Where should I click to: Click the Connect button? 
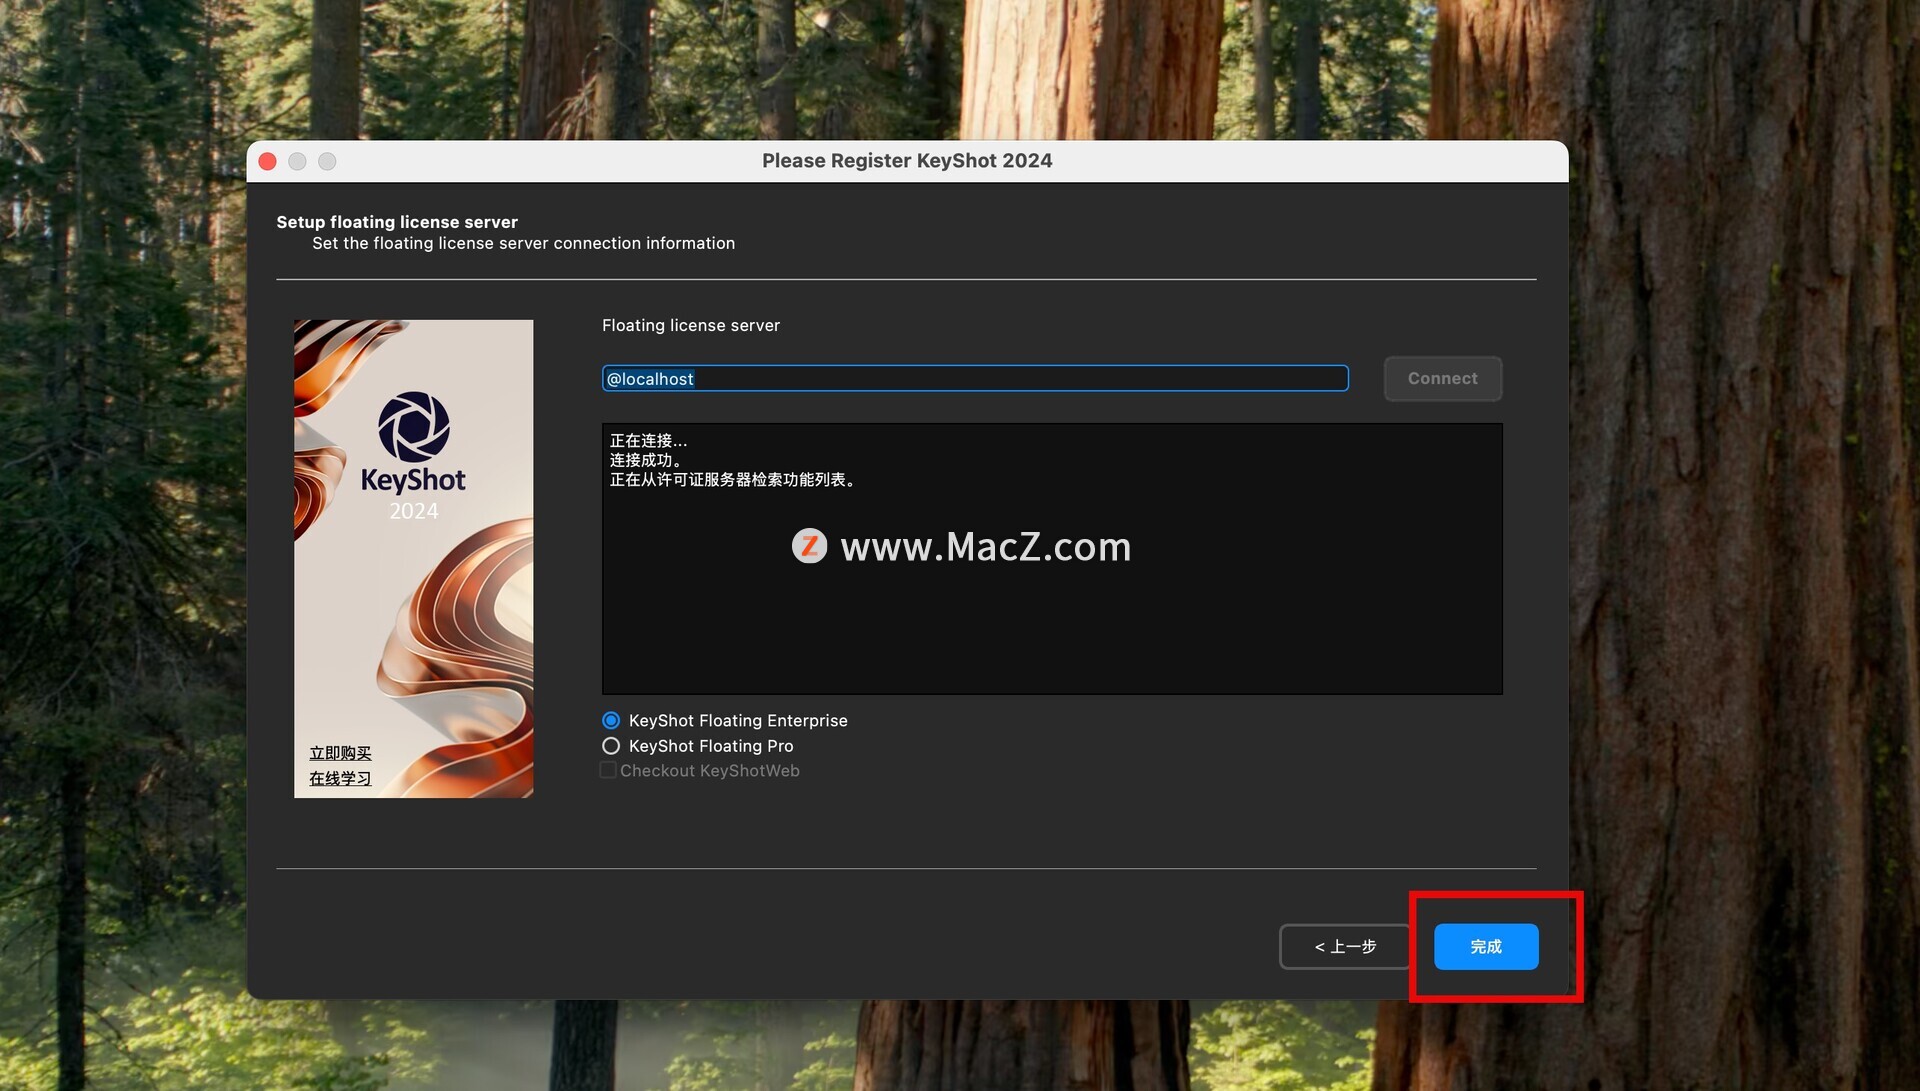coord(1442,378)
